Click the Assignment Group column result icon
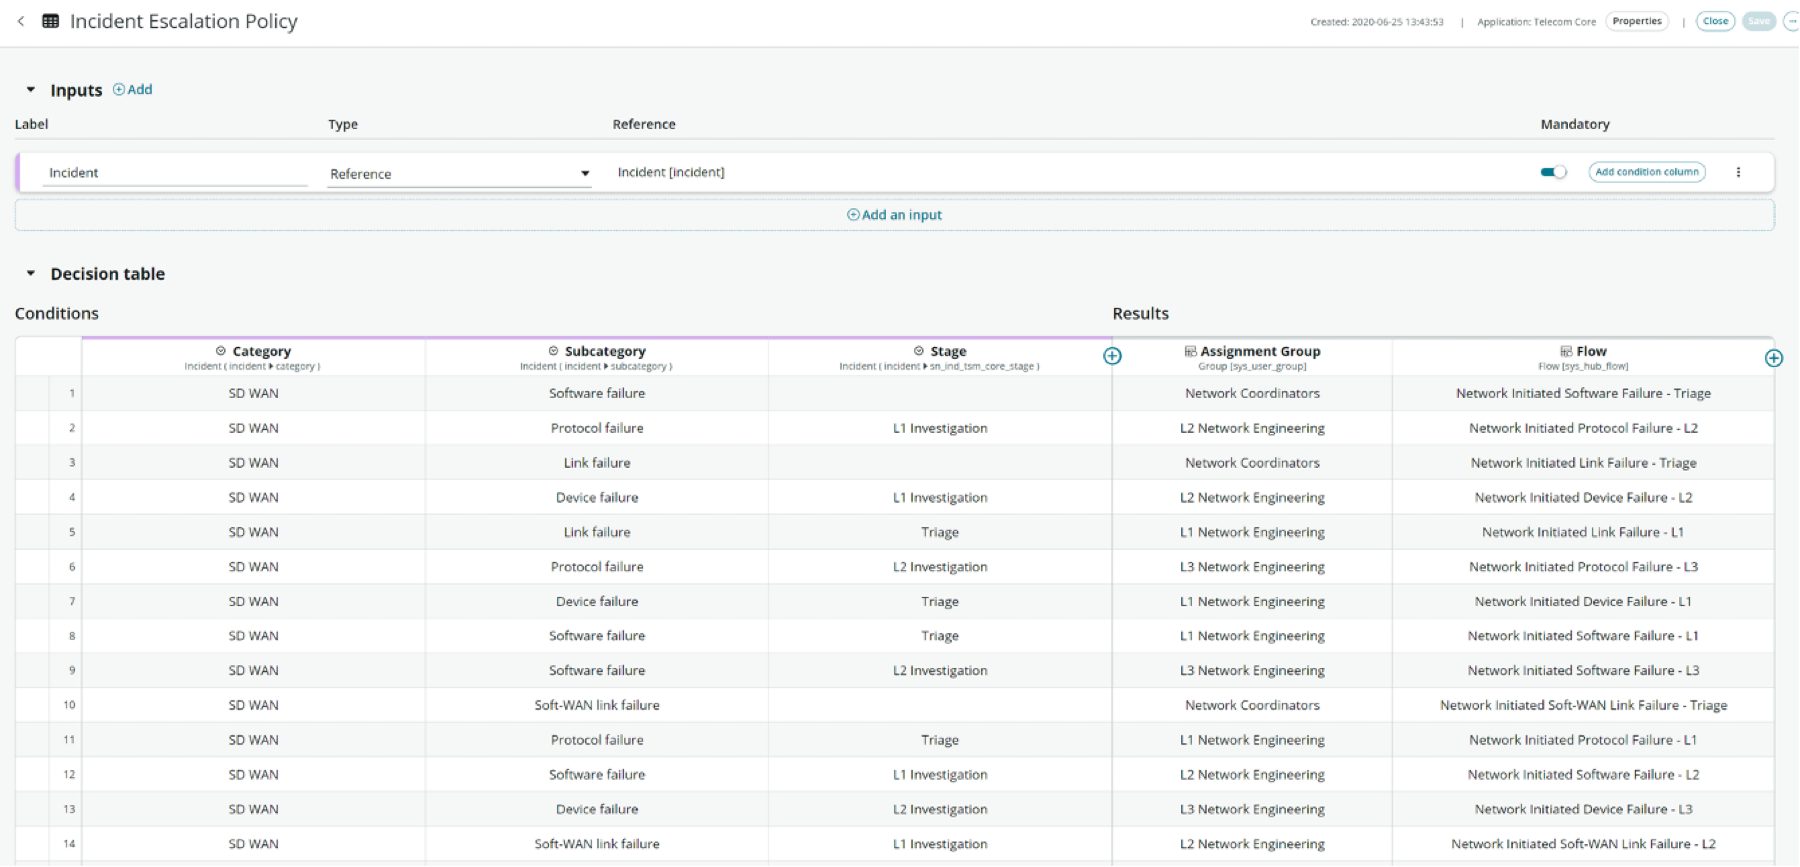This screenshot has height=867, width=1800. pyautogui.click(x=1190, y=351)
